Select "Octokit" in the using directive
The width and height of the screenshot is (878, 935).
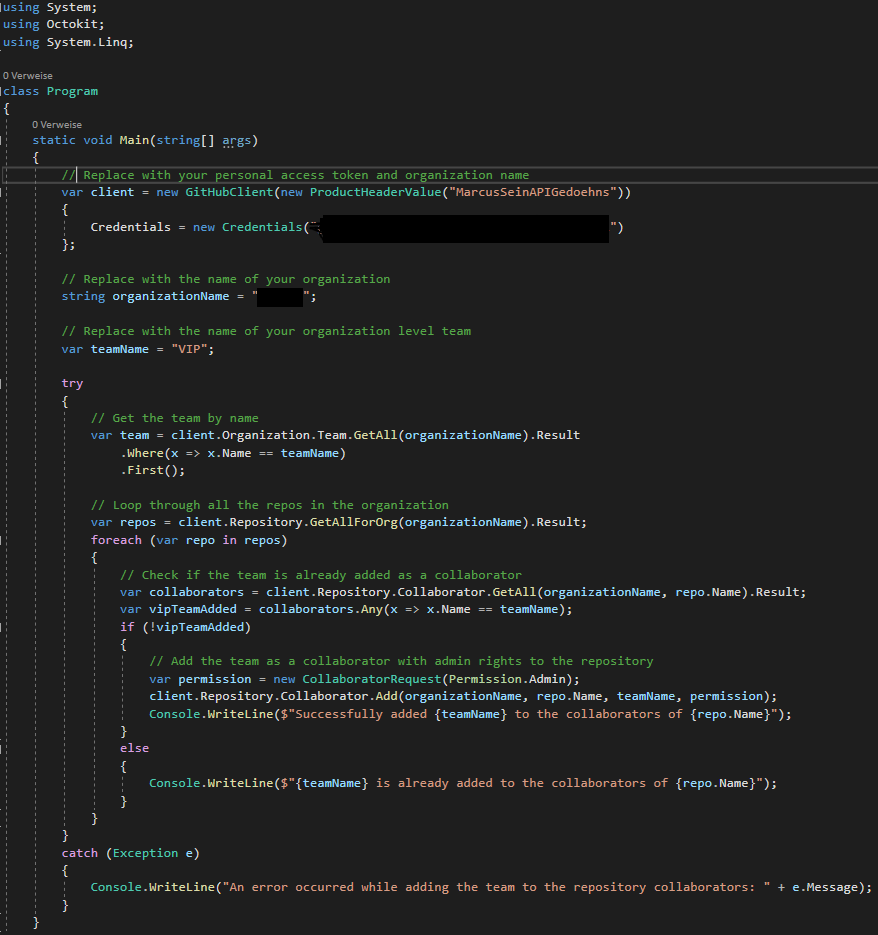click(x=72, y=24)
